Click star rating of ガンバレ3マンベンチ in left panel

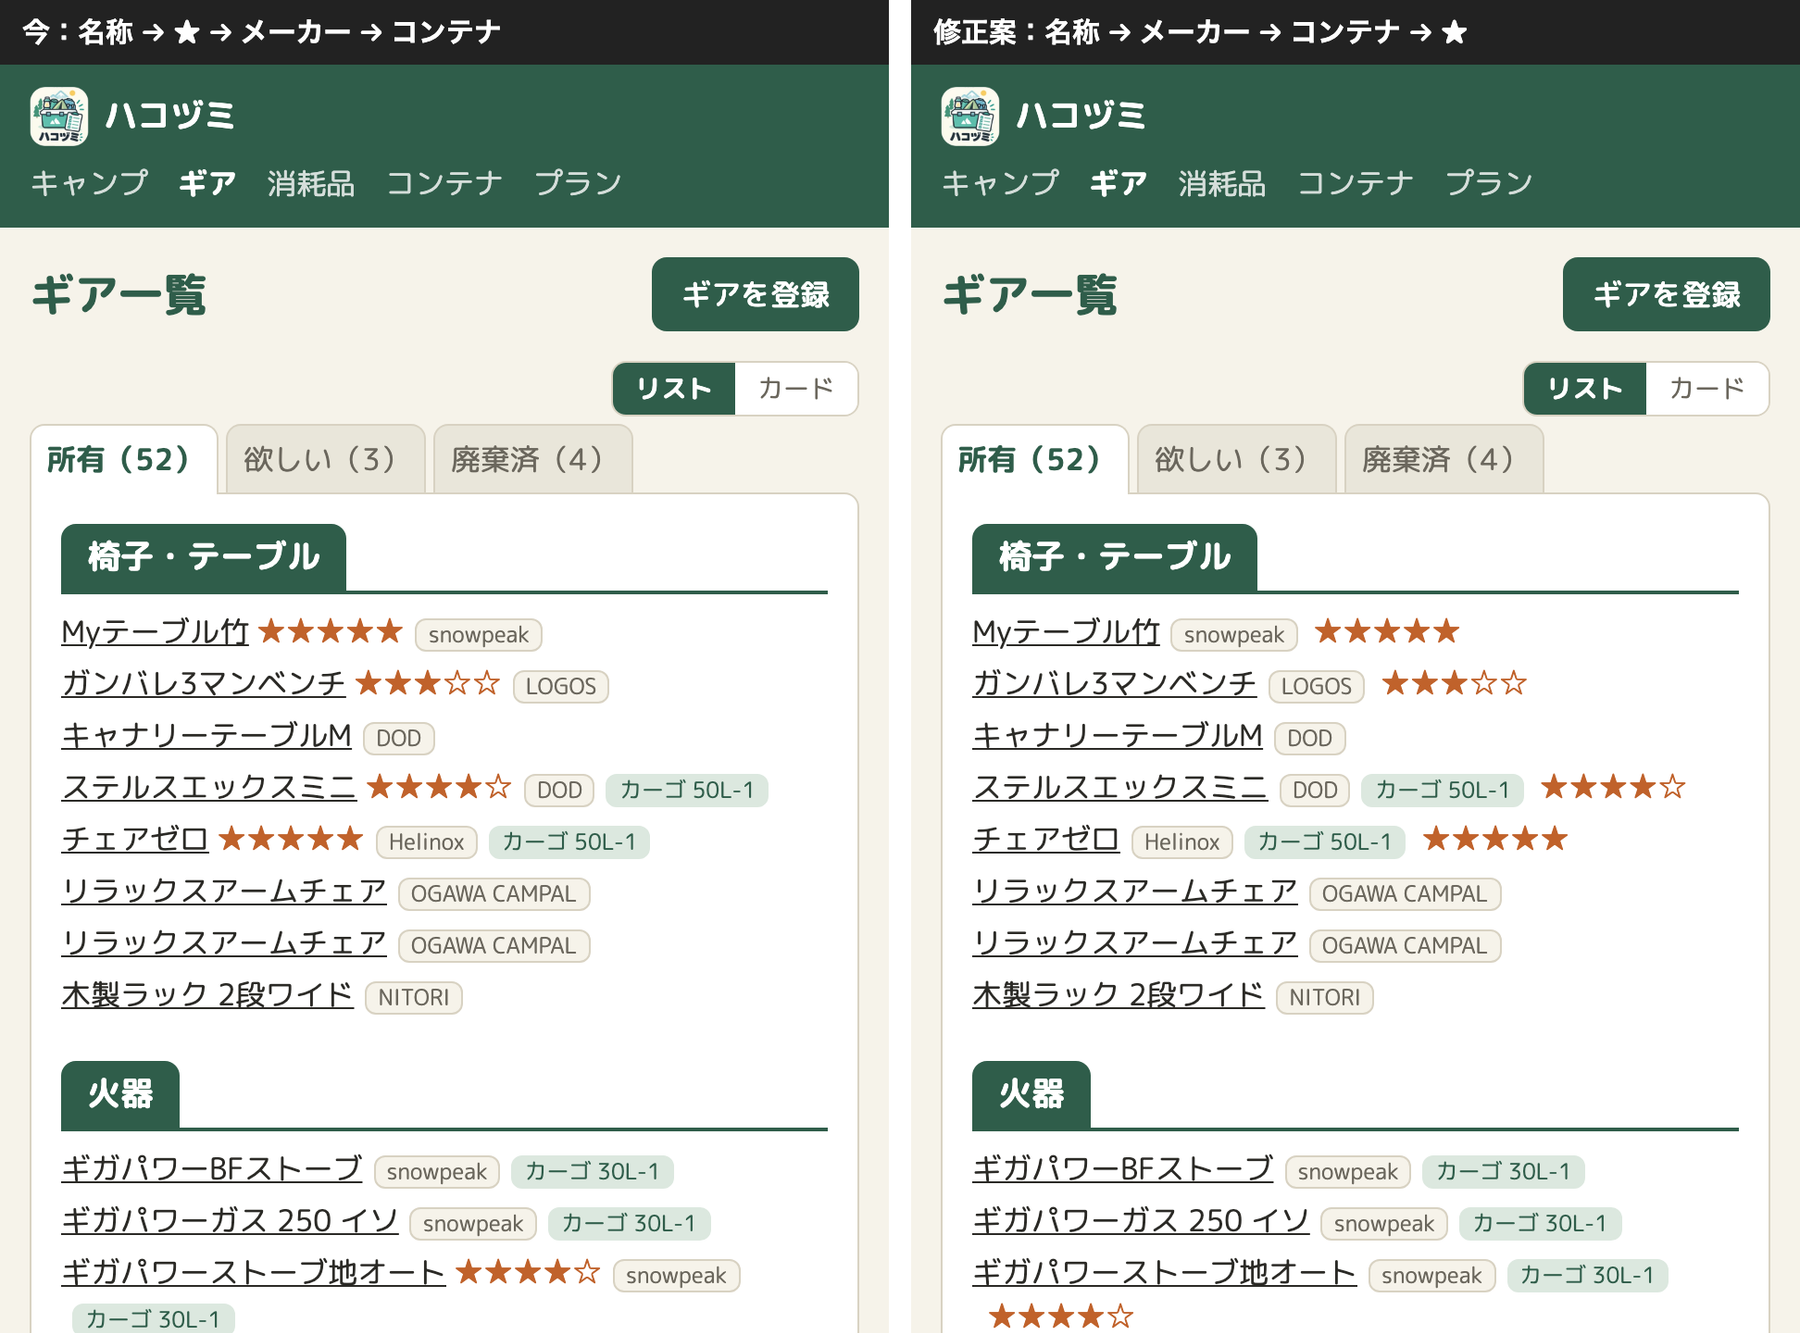428,683
